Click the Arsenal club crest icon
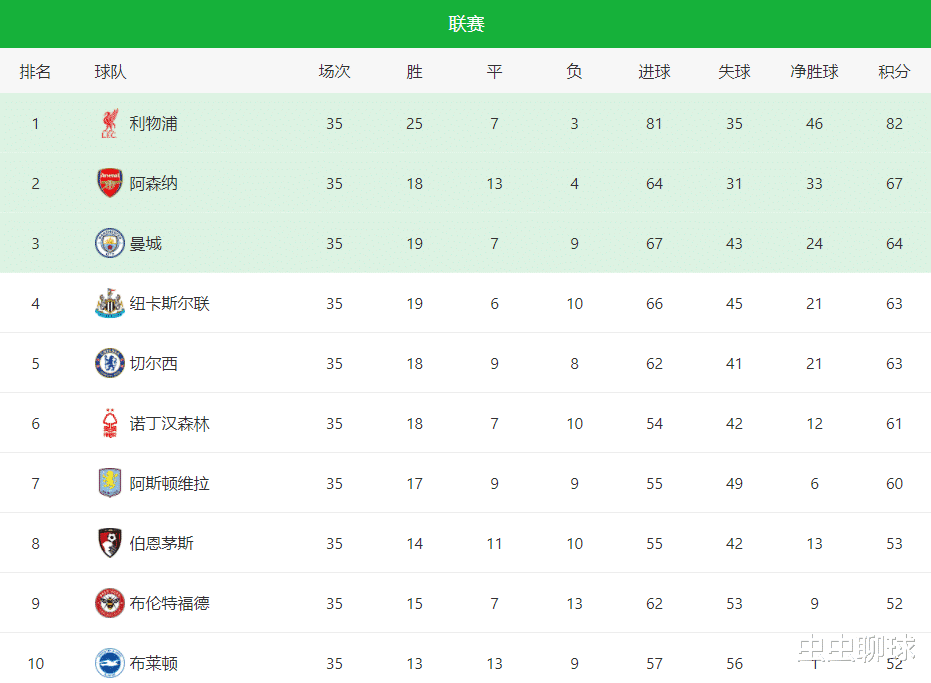 109,184
